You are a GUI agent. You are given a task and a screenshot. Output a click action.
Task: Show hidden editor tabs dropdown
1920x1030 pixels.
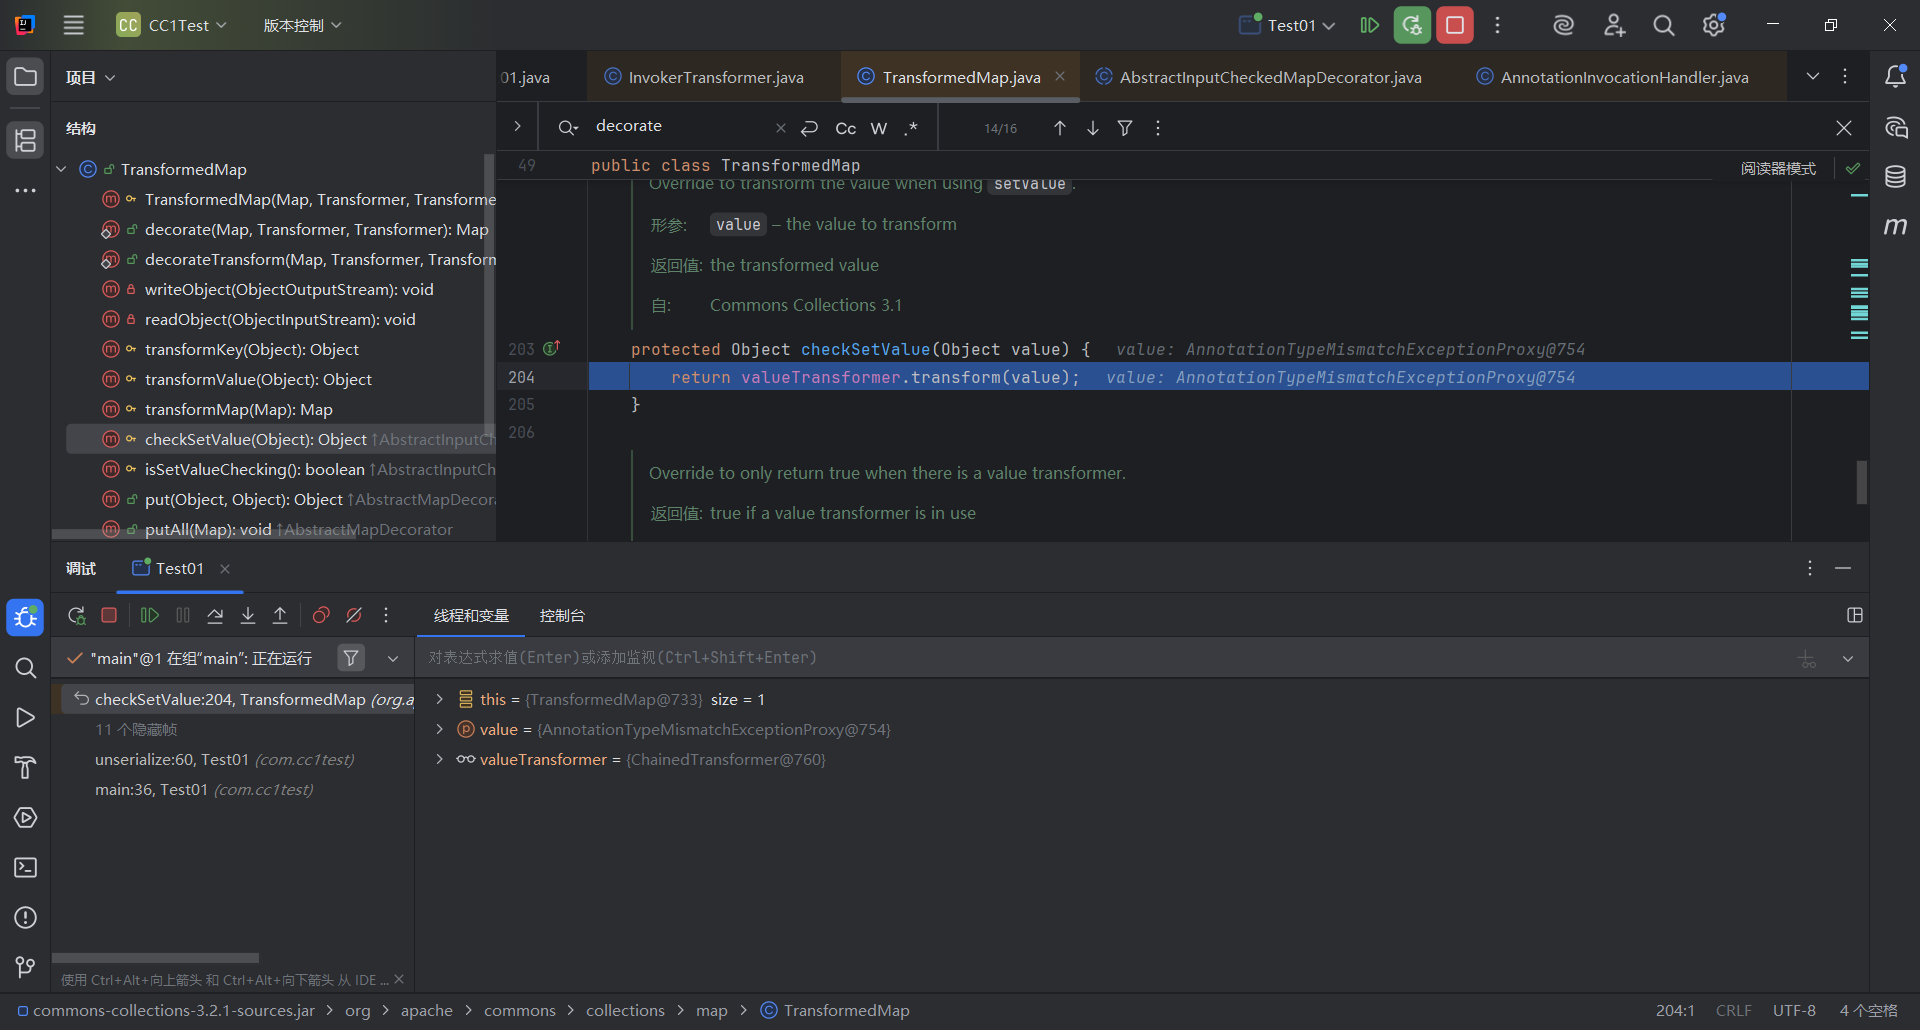coord(1812,77)
